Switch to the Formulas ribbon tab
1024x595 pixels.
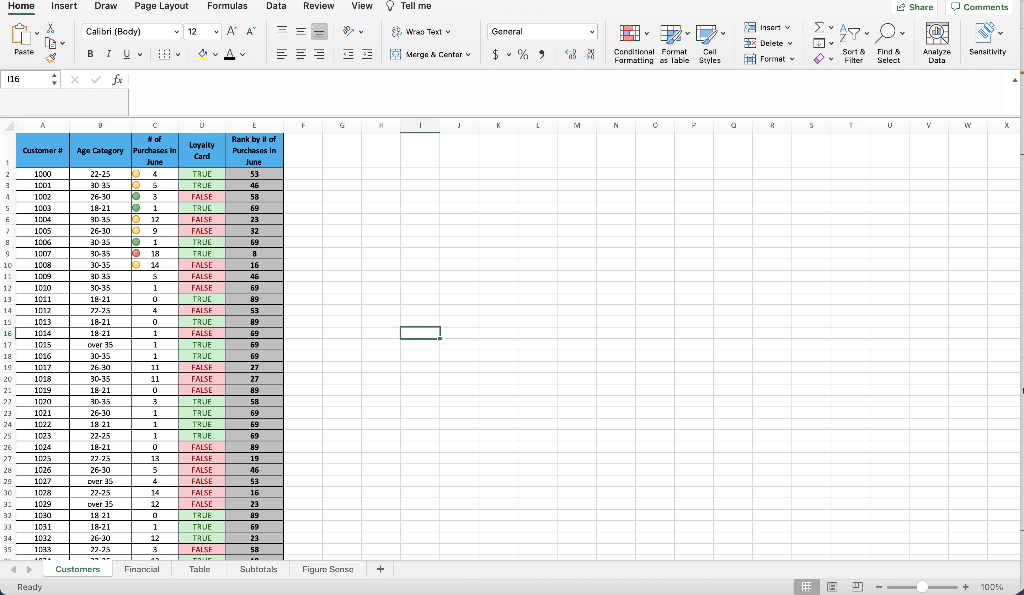tap(227, 6)
